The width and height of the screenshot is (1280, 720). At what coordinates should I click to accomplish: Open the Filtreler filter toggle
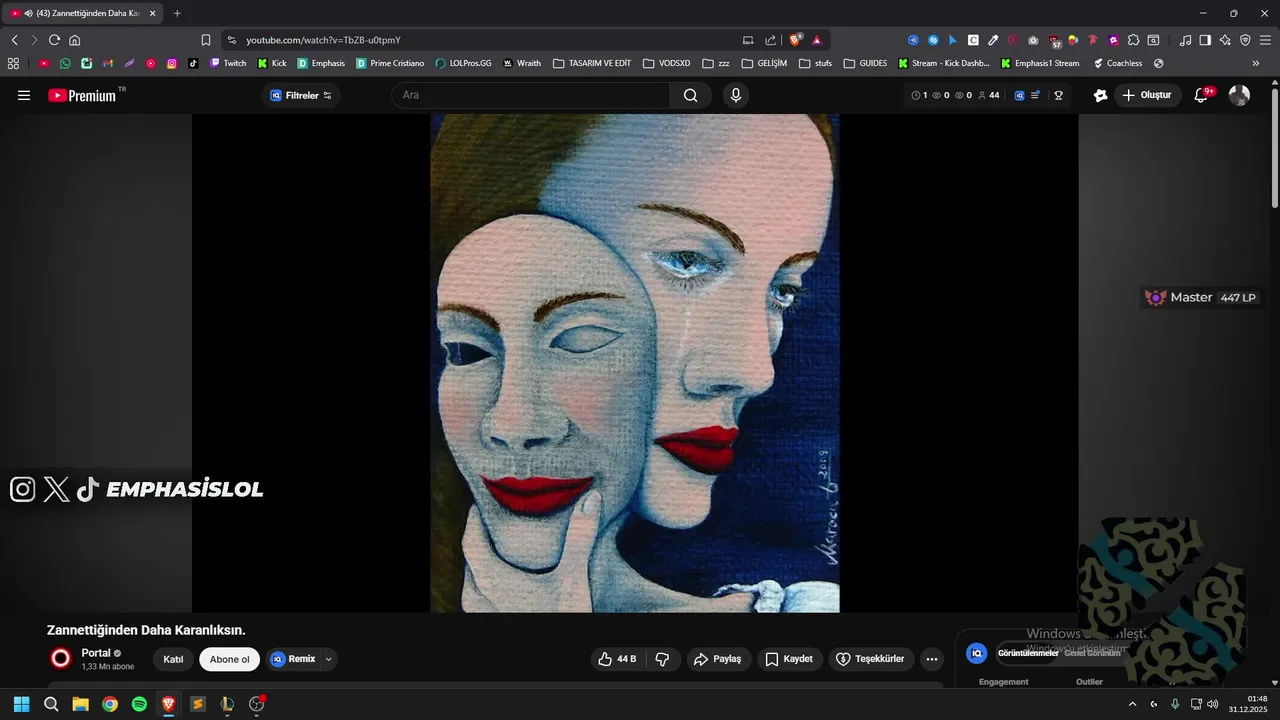point(301,95)
